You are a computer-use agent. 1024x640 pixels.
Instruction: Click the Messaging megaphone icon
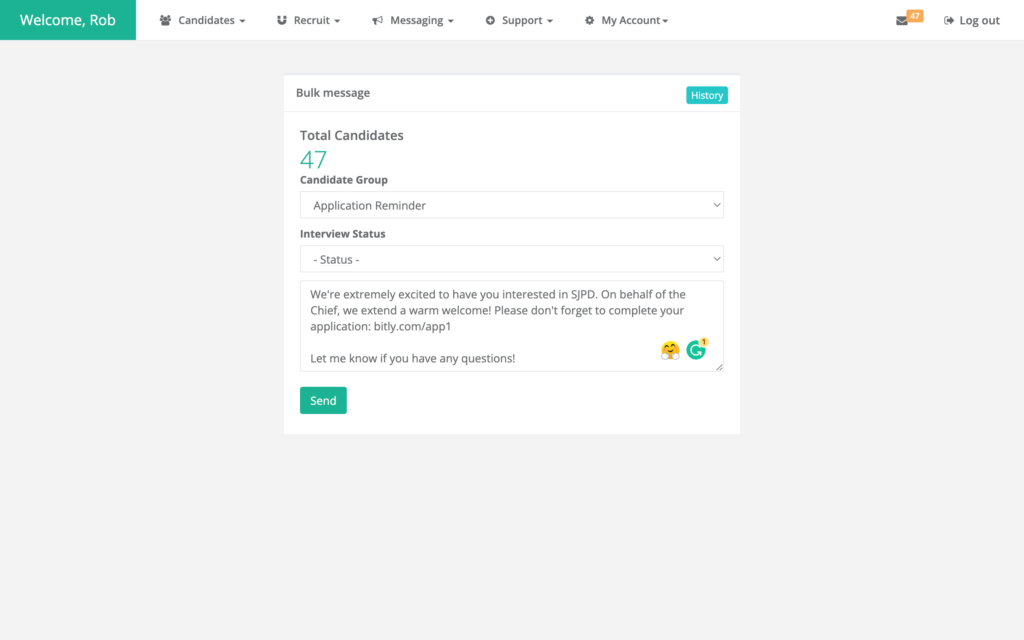[377, 20]
